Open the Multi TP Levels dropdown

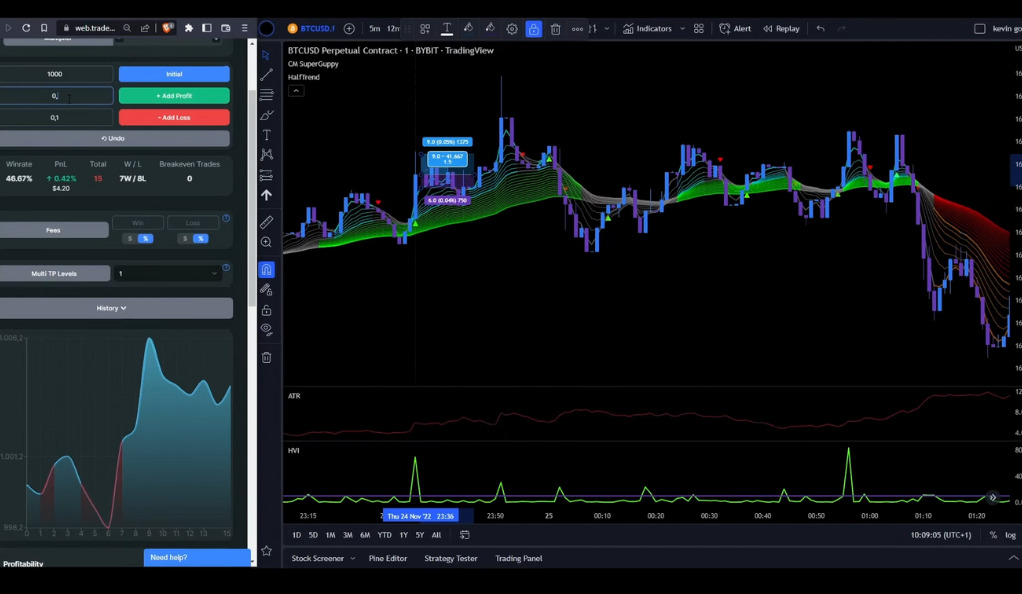pyautogui.click(x=168, y=273)
